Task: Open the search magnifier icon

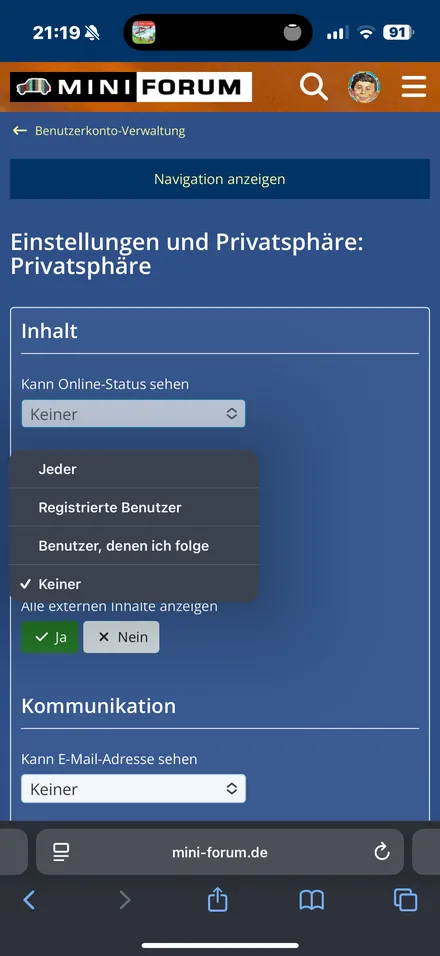Action: click(314, 87)
